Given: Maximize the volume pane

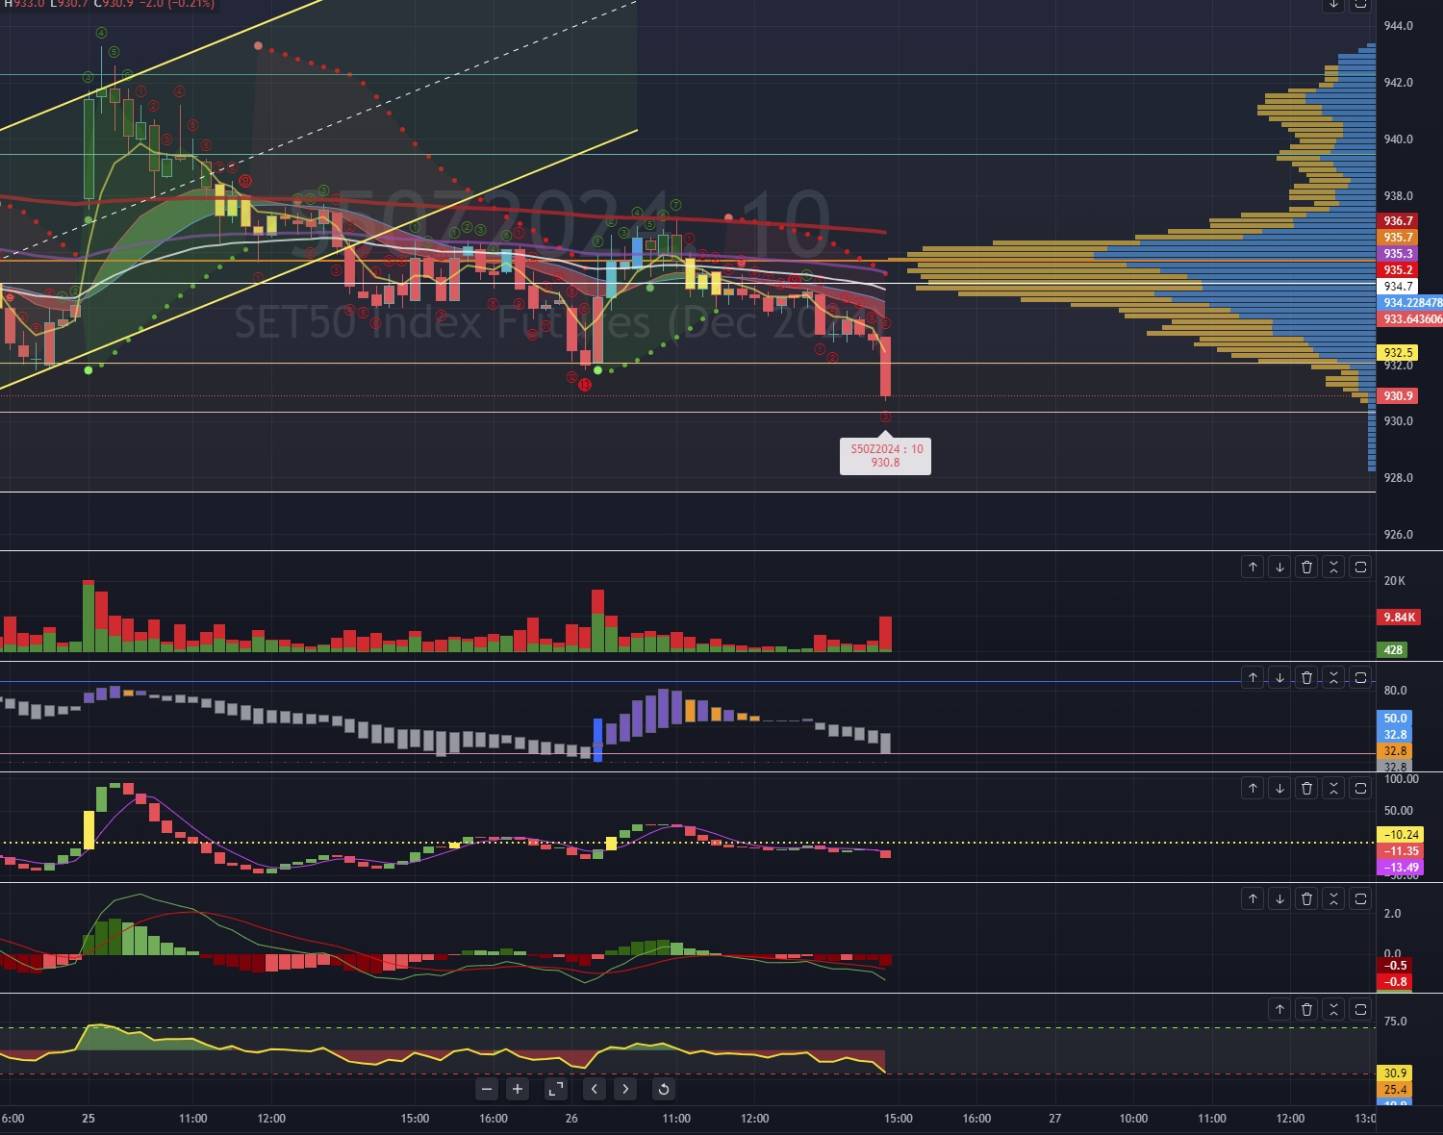Looking at the screenshot, I should point(1361,567).
